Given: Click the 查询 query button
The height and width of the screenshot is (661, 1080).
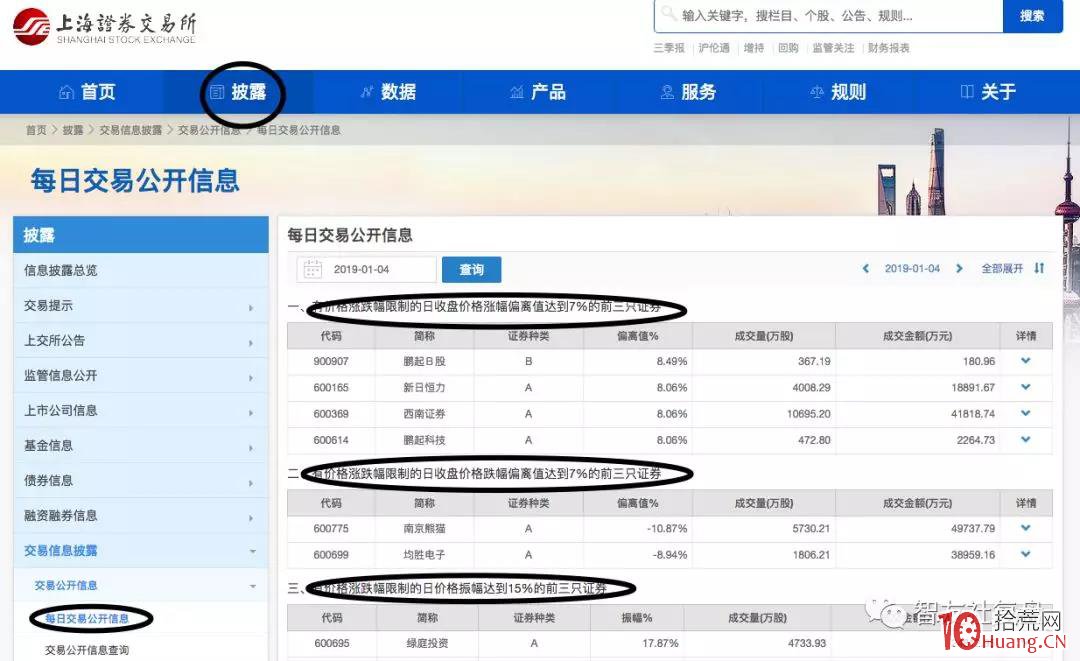Looking at the screenshot, I should coord(470,270).
